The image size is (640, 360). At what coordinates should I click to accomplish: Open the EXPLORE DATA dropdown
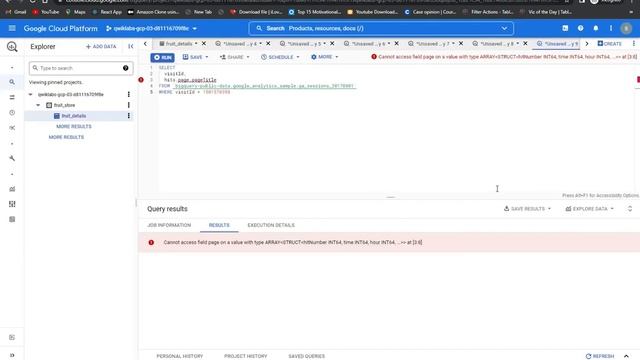click(589, 209)
